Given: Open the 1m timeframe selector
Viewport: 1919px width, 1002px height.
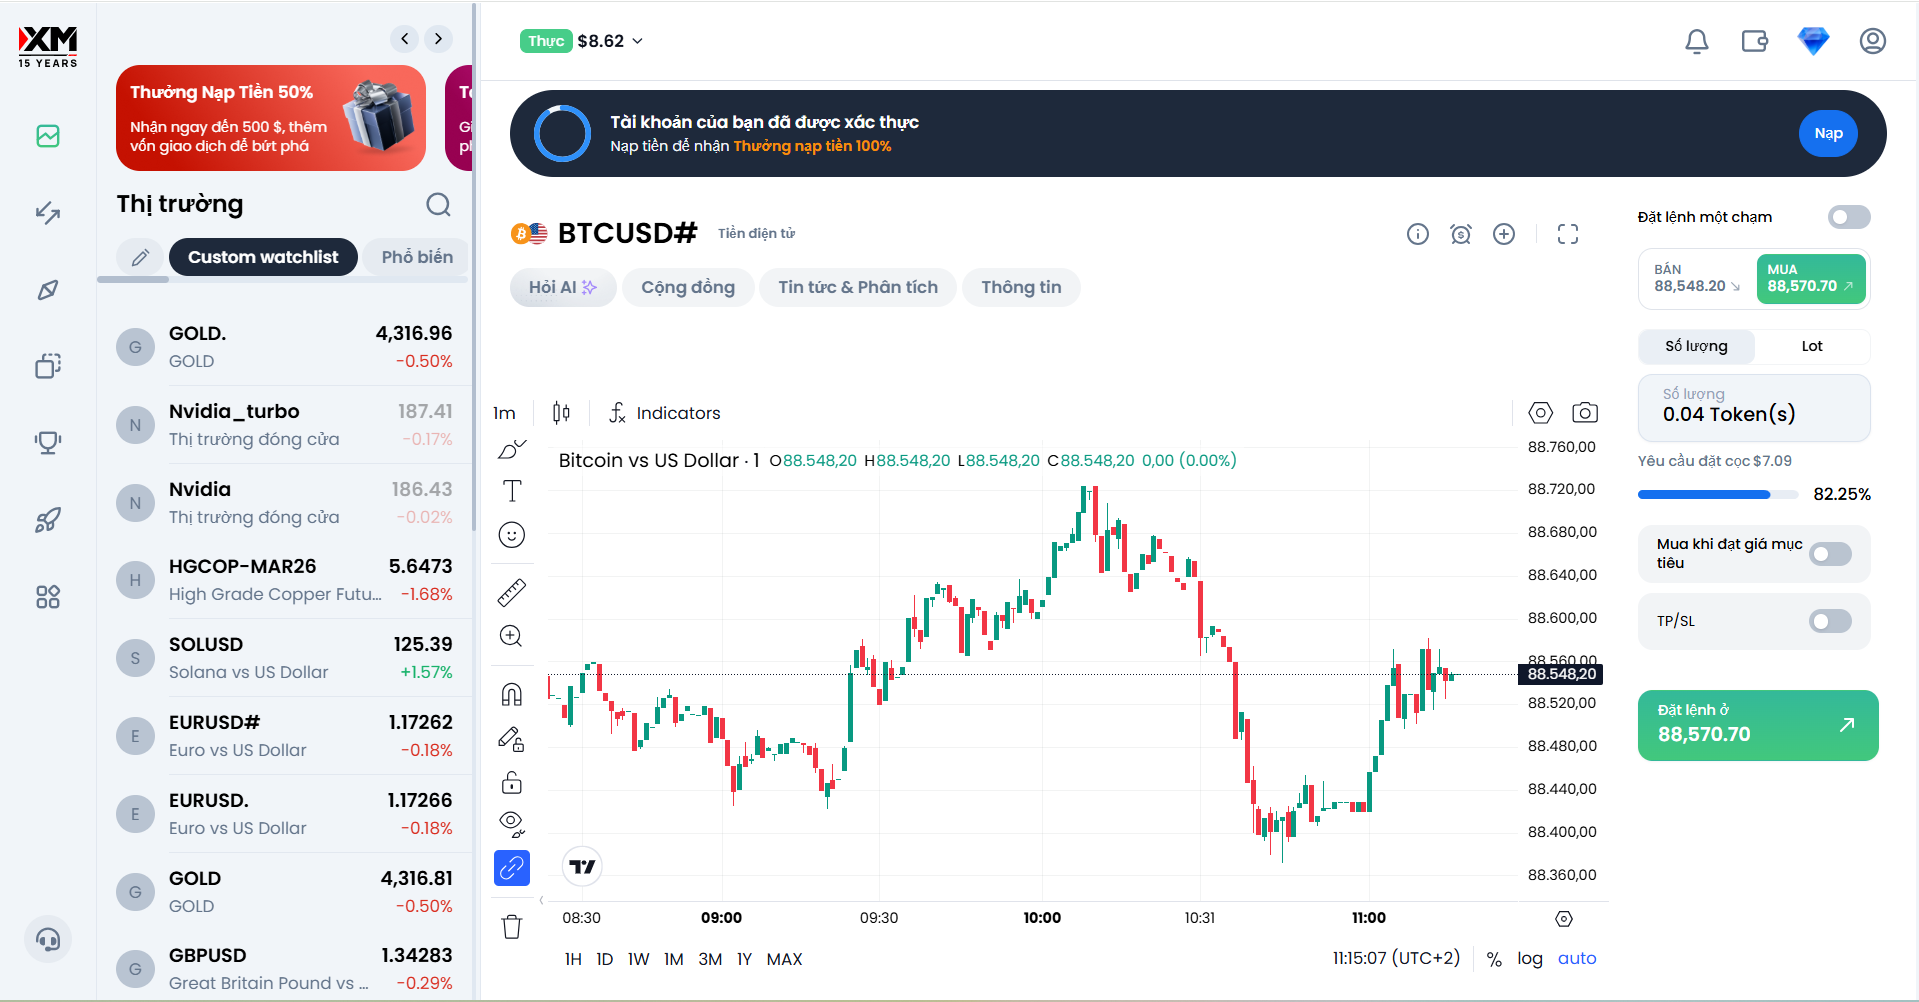Looking at the screenshot, I should click(x=504, y=412).
